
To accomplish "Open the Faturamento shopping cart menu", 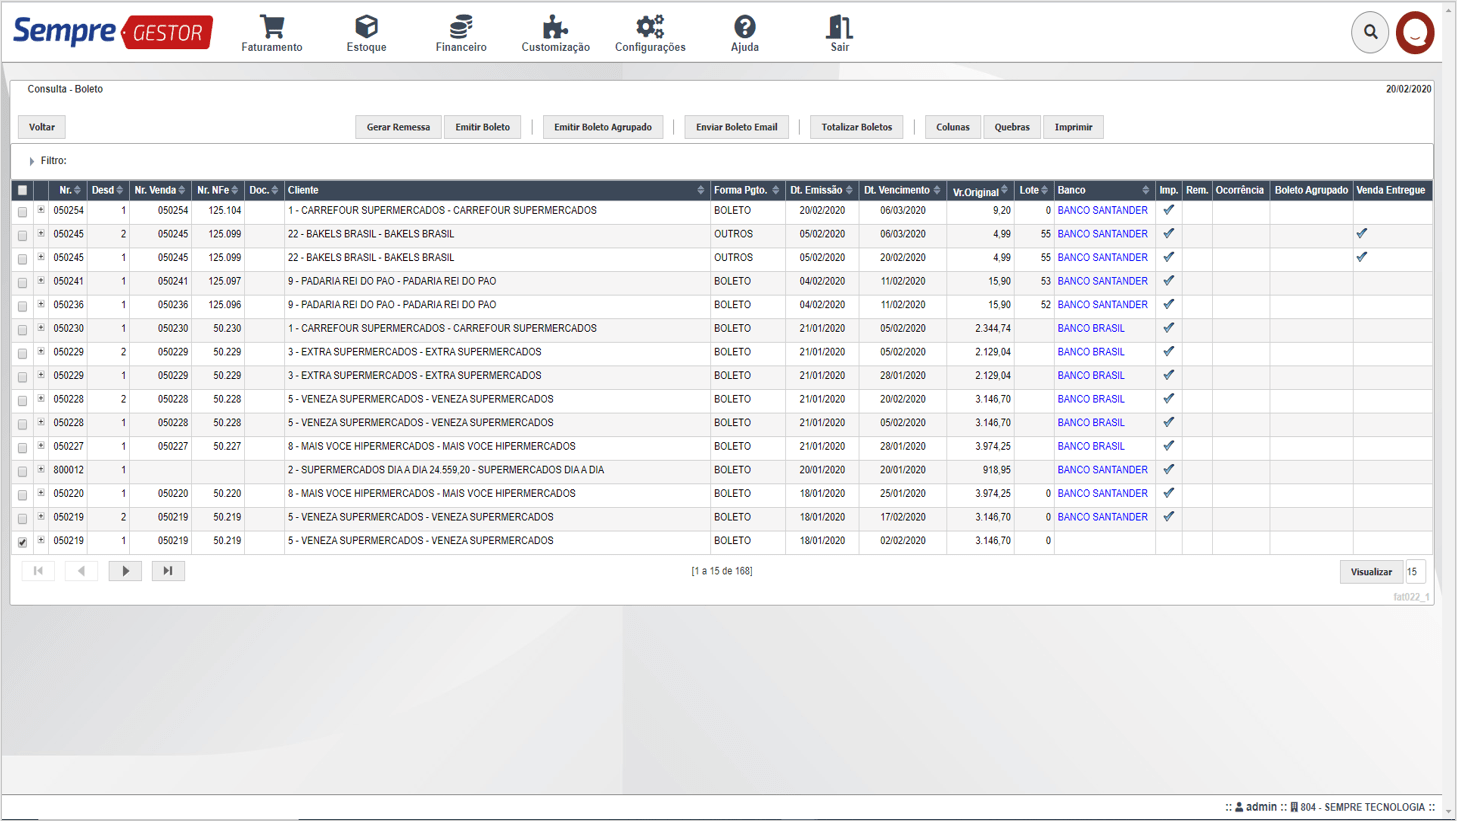I will point(272,33).
